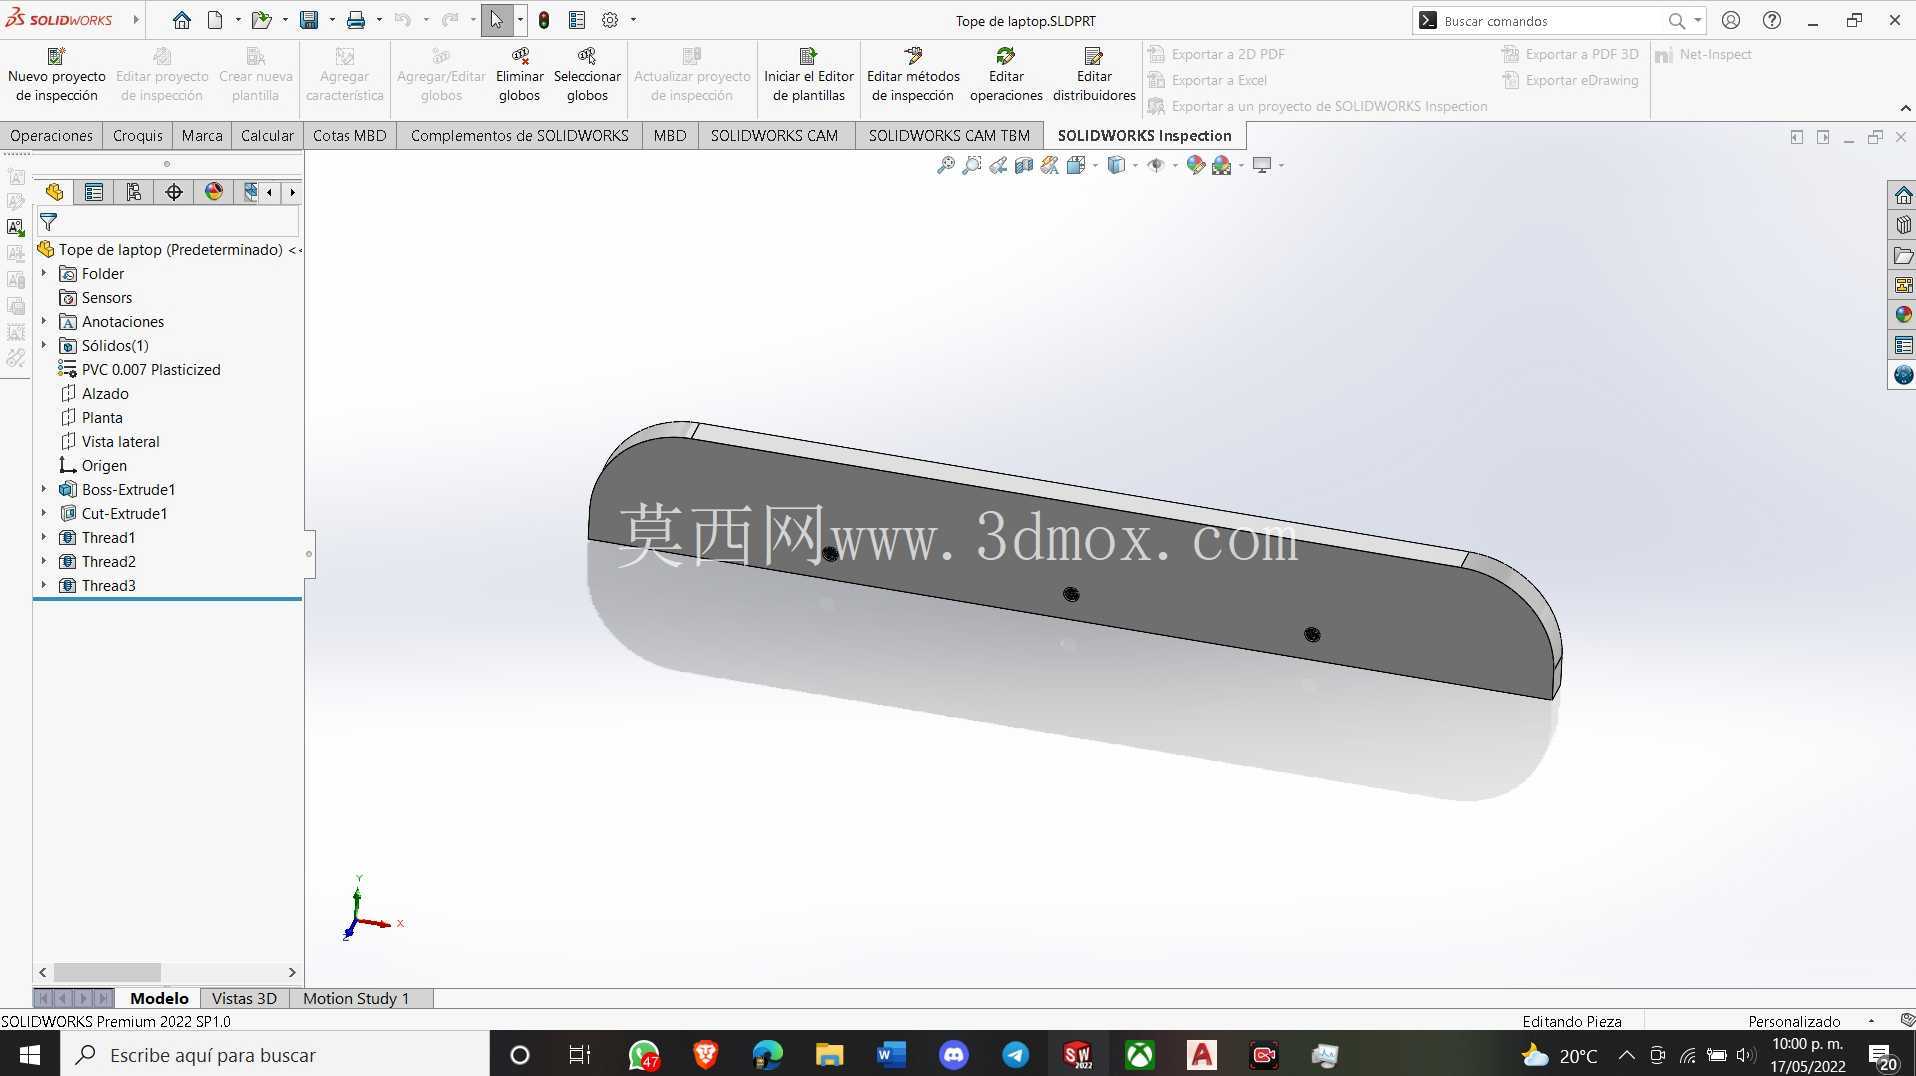Switch to the Operaciones tab

[x=51, y=135]
